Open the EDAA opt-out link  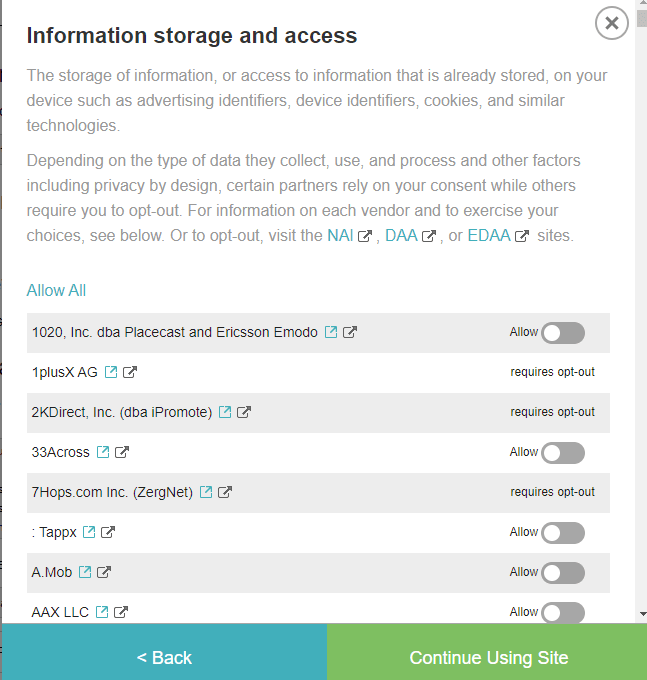(x=489, y=235)
